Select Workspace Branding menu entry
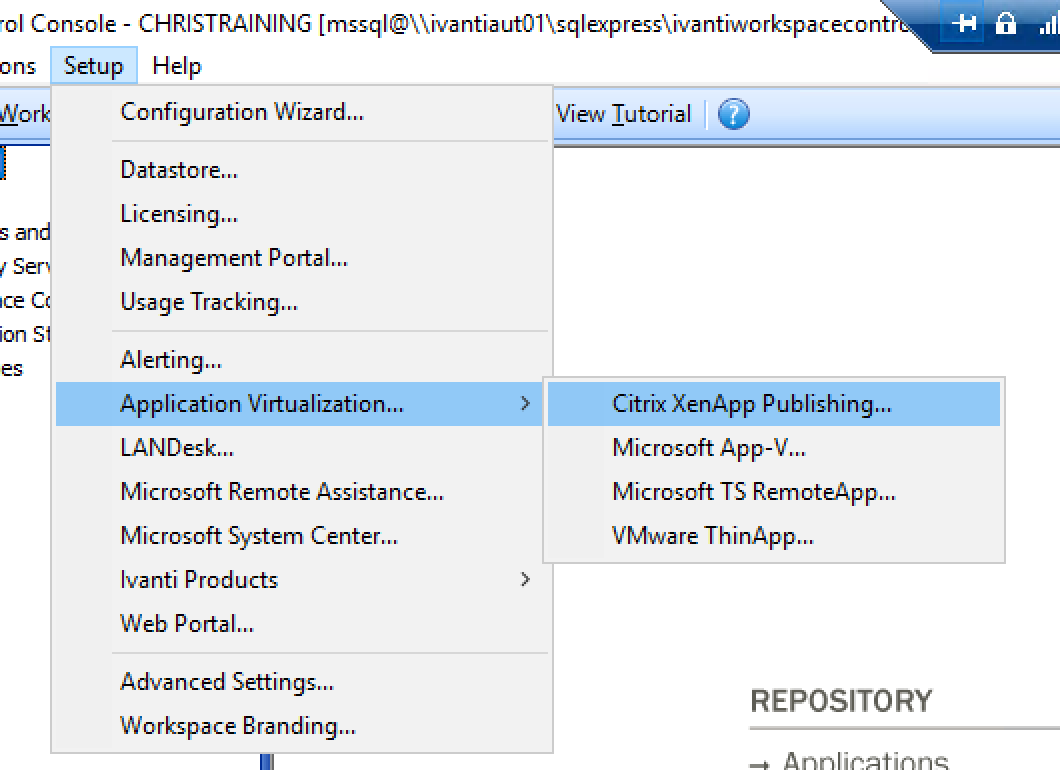 coord(238,726)
